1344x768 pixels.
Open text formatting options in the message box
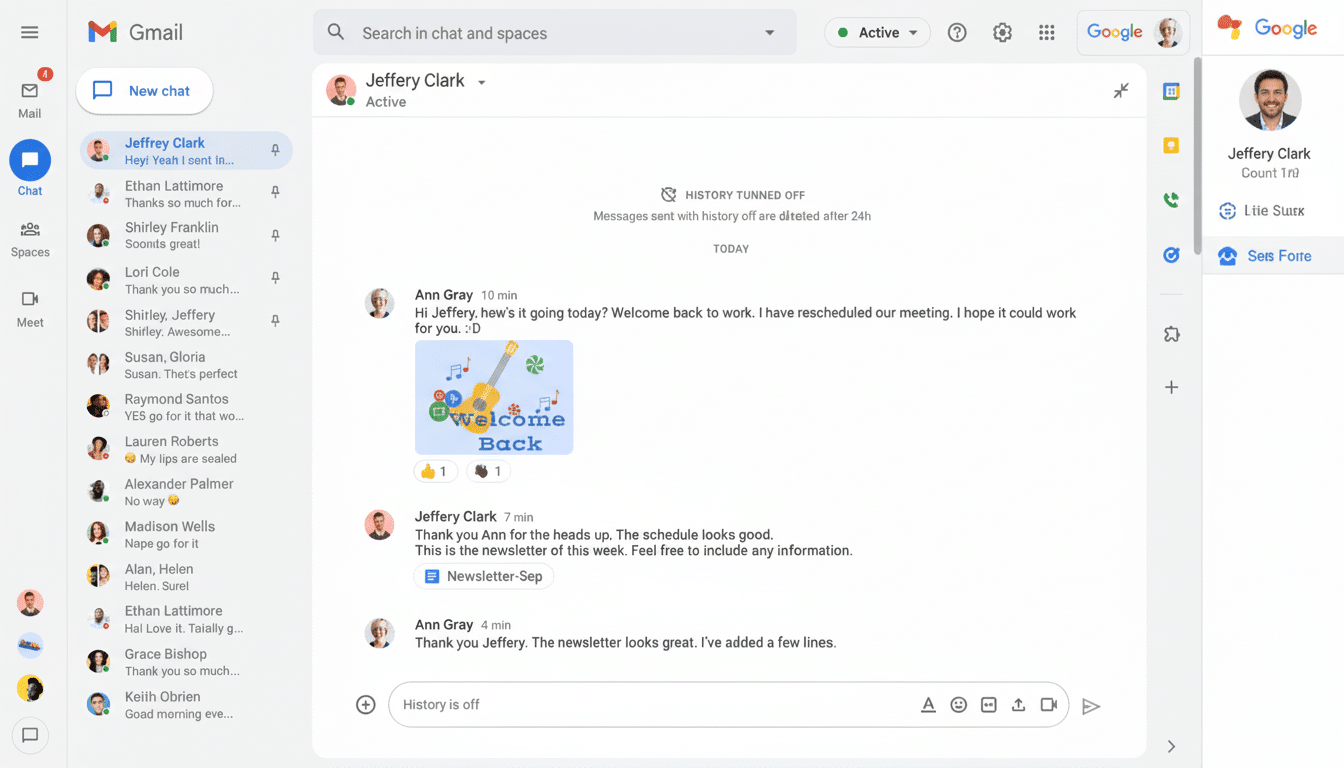coord(928,704)
